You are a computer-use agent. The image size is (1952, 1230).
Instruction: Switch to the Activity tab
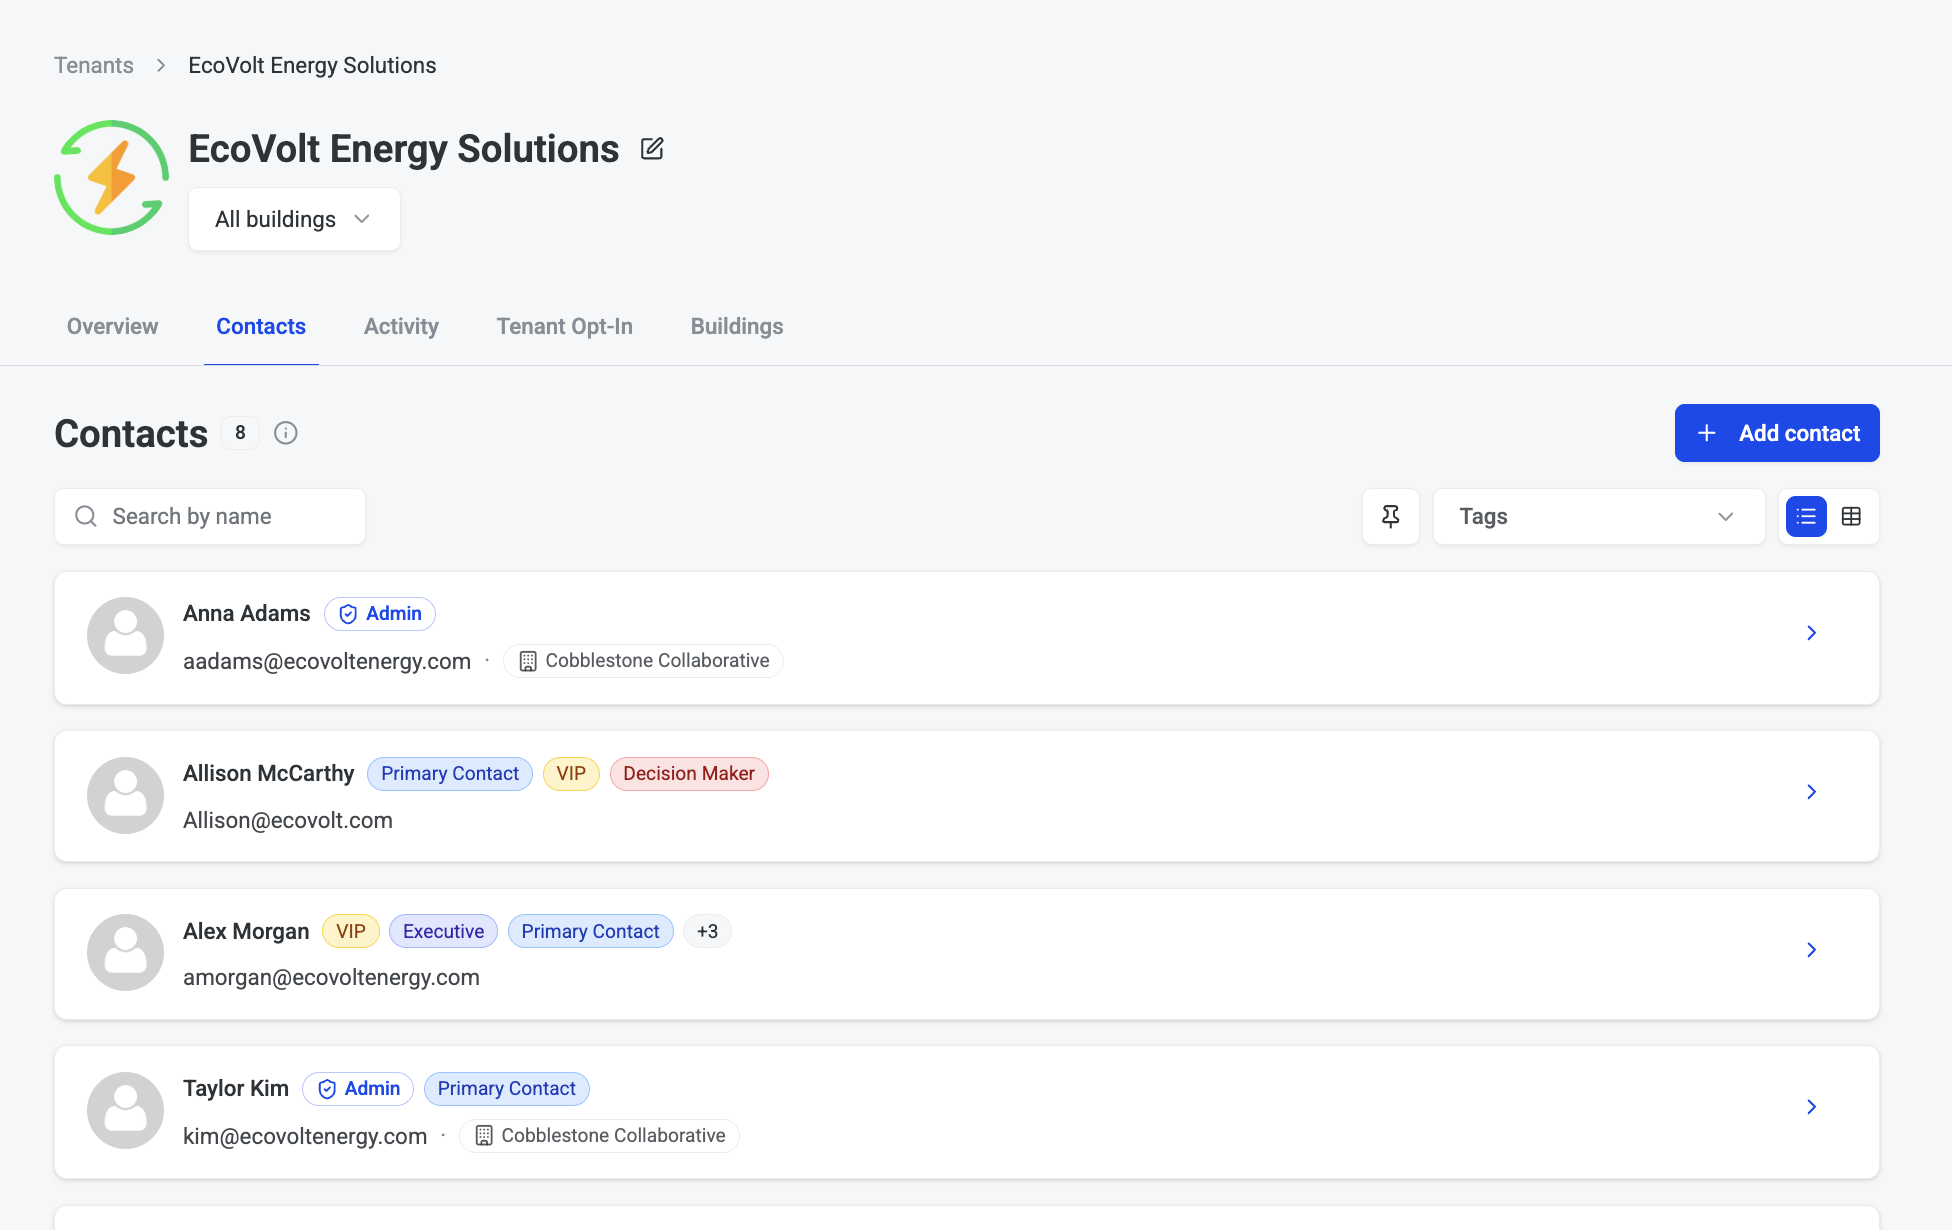click(401, 327)
